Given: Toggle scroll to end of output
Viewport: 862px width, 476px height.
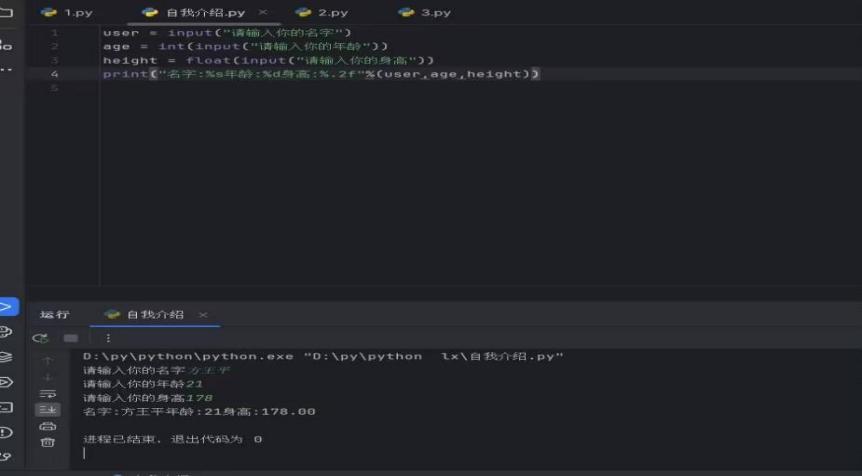Looking at the screenshot, I should 48,410.
